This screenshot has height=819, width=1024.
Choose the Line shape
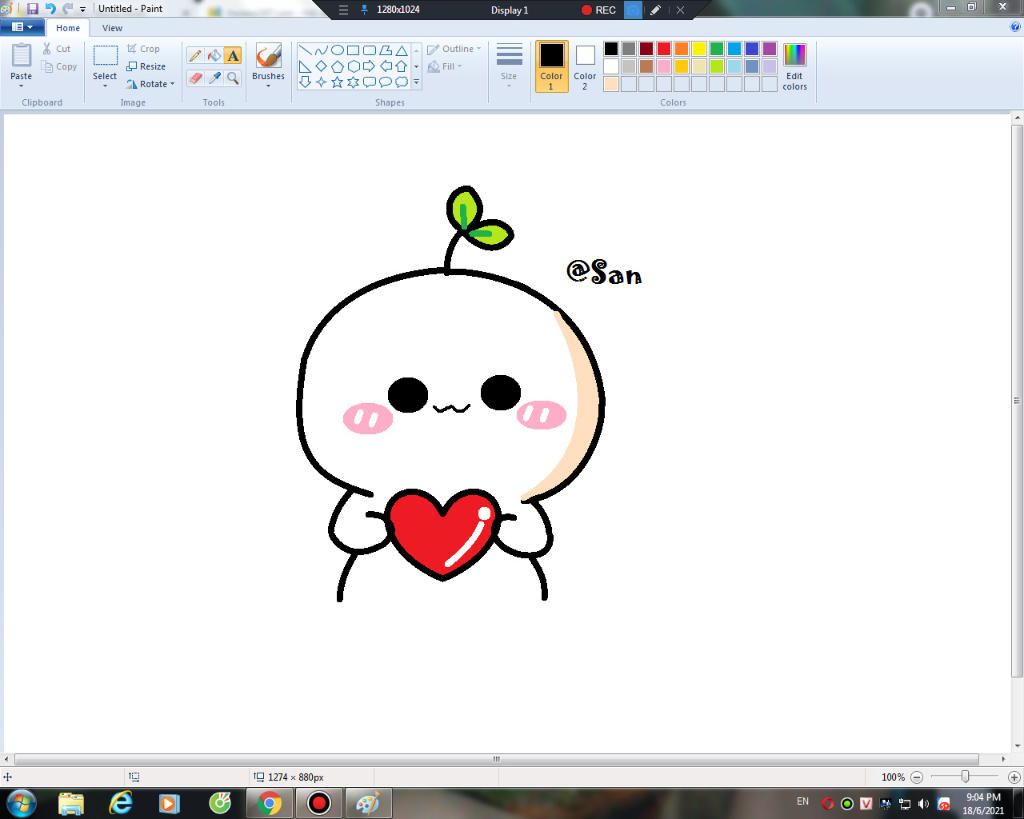point(305,50)
